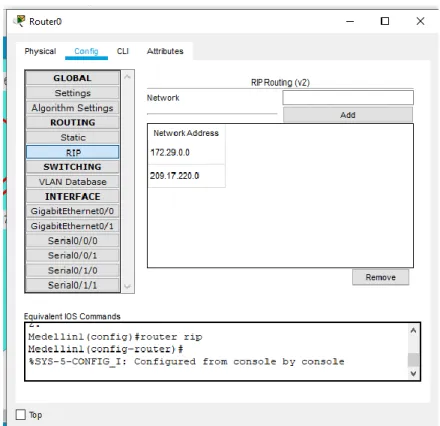Open Serial0/1/1 interface settings
The height and width of the screenshot is (426, 440).
72,285
